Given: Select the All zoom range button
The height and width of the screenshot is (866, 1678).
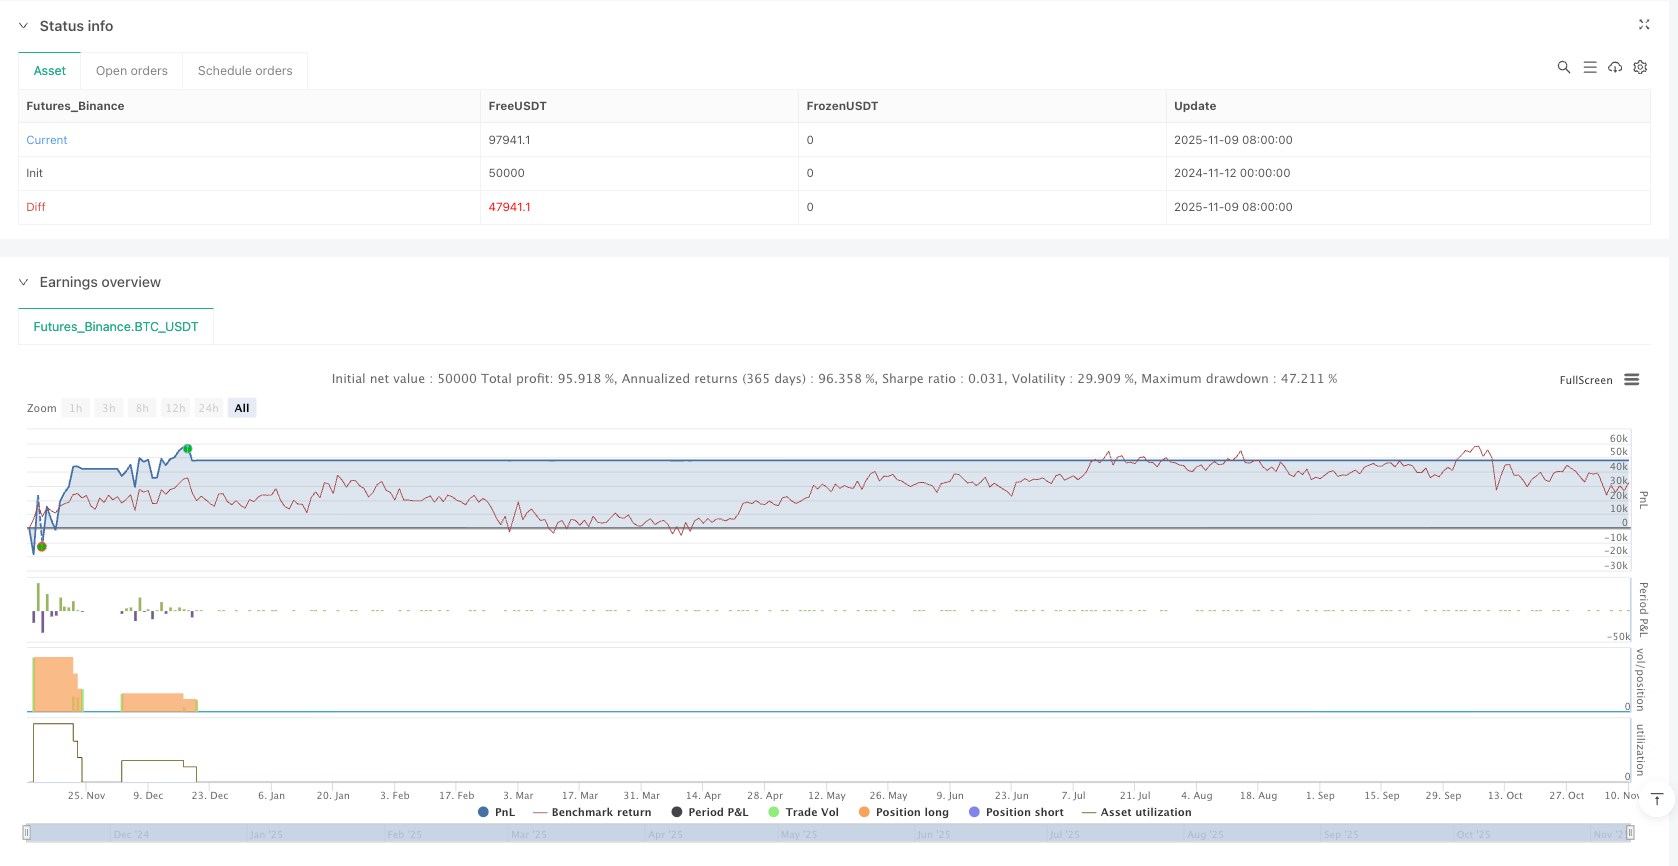Looking at the screenshot, I should click(242, 408).
